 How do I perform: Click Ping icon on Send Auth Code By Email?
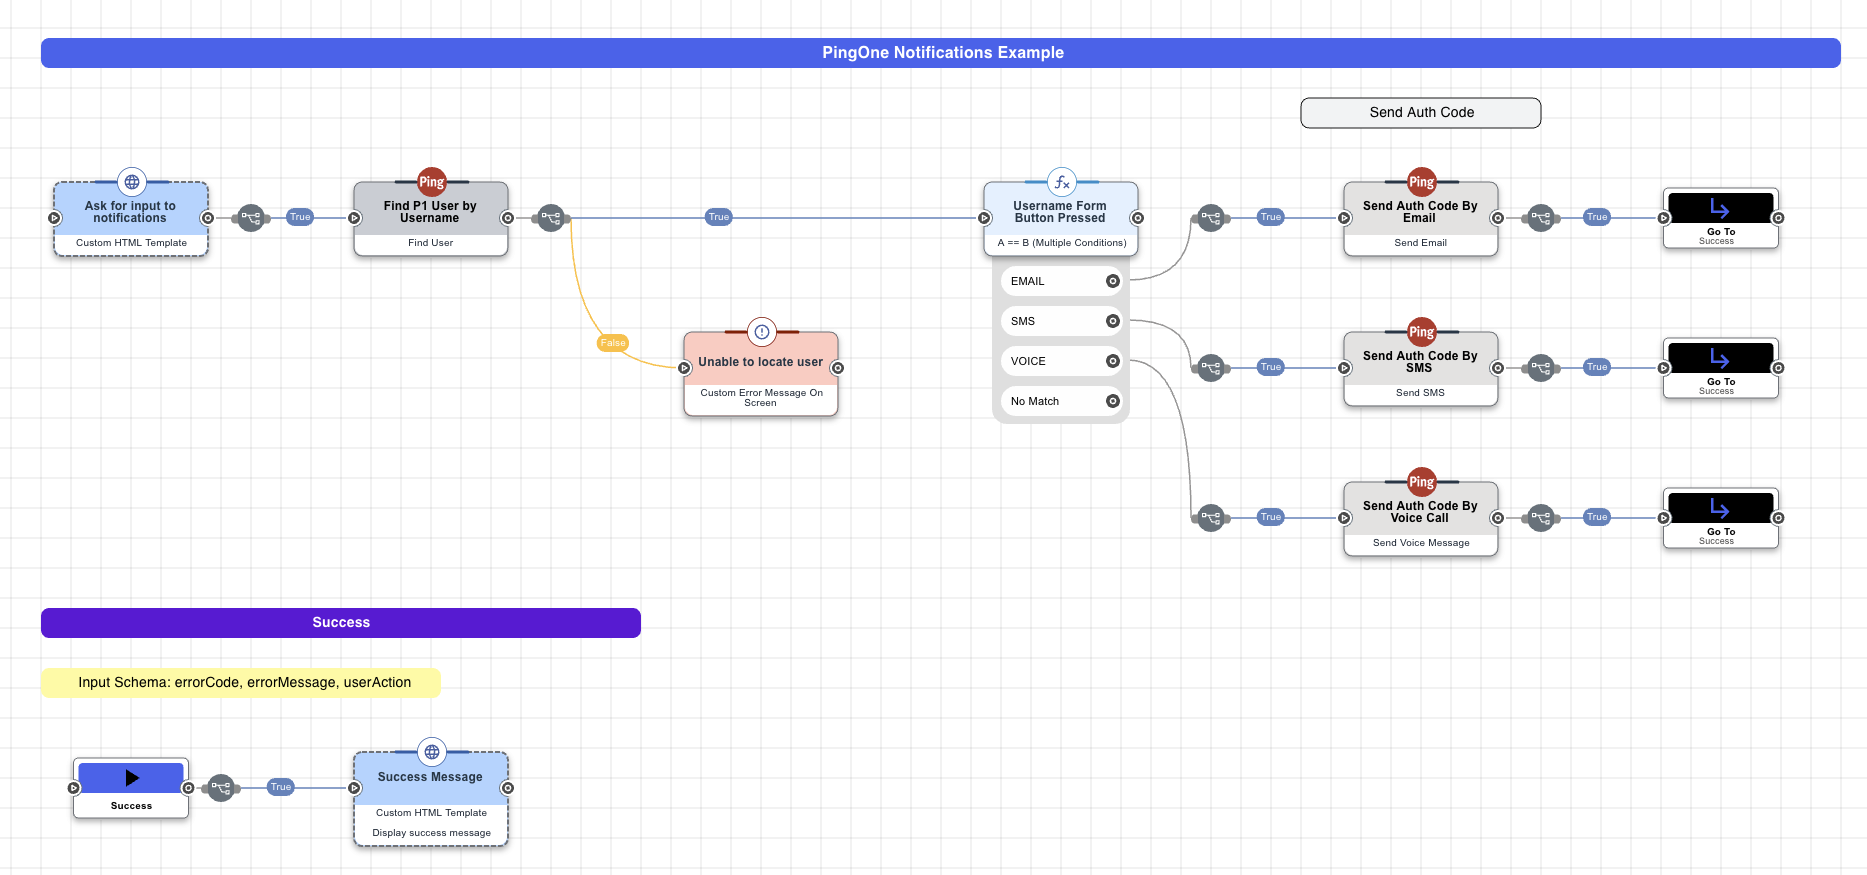(x=1421, y=182)
